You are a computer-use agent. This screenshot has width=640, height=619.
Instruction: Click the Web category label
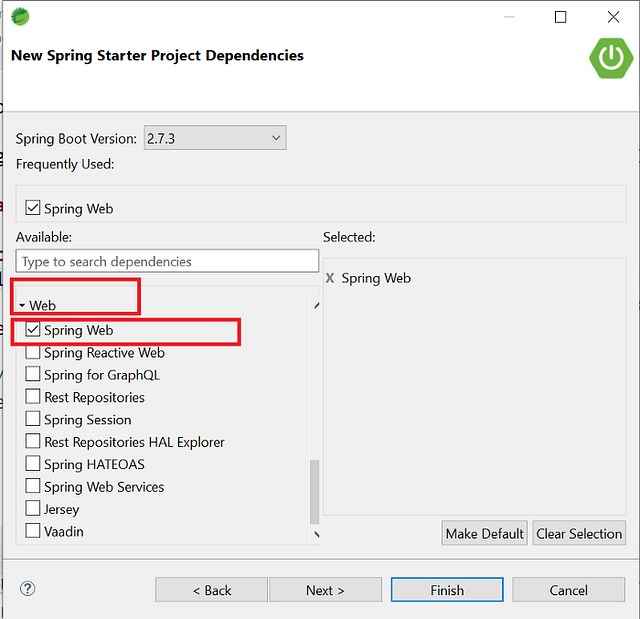(x=42, y=305)
